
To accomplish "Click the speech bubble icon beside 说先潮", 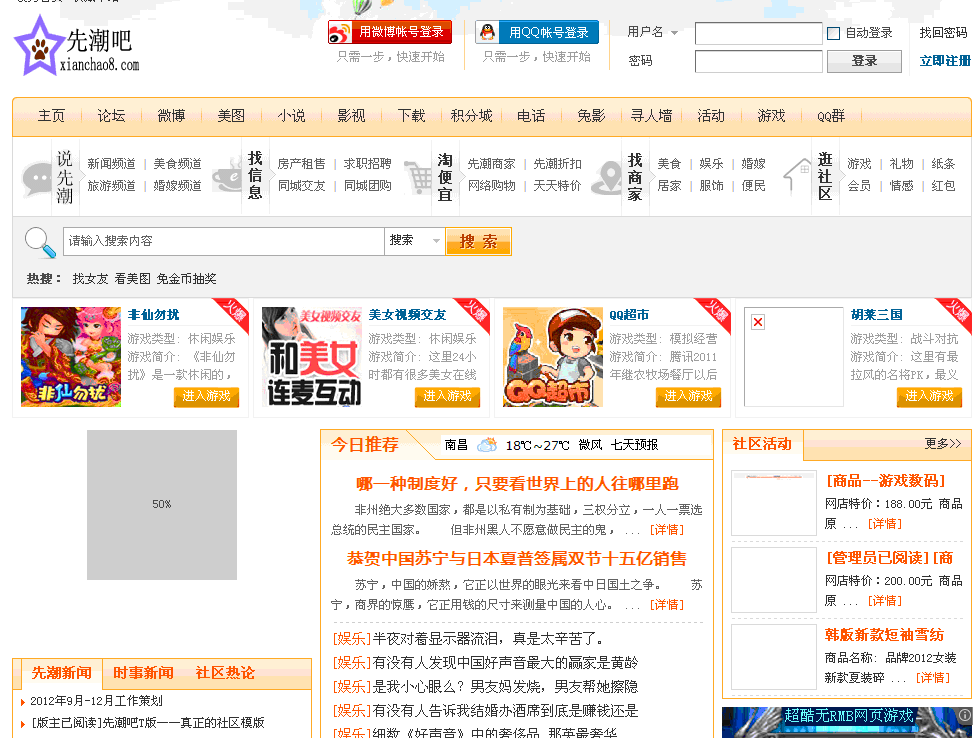I will click(x=36, y=178).
